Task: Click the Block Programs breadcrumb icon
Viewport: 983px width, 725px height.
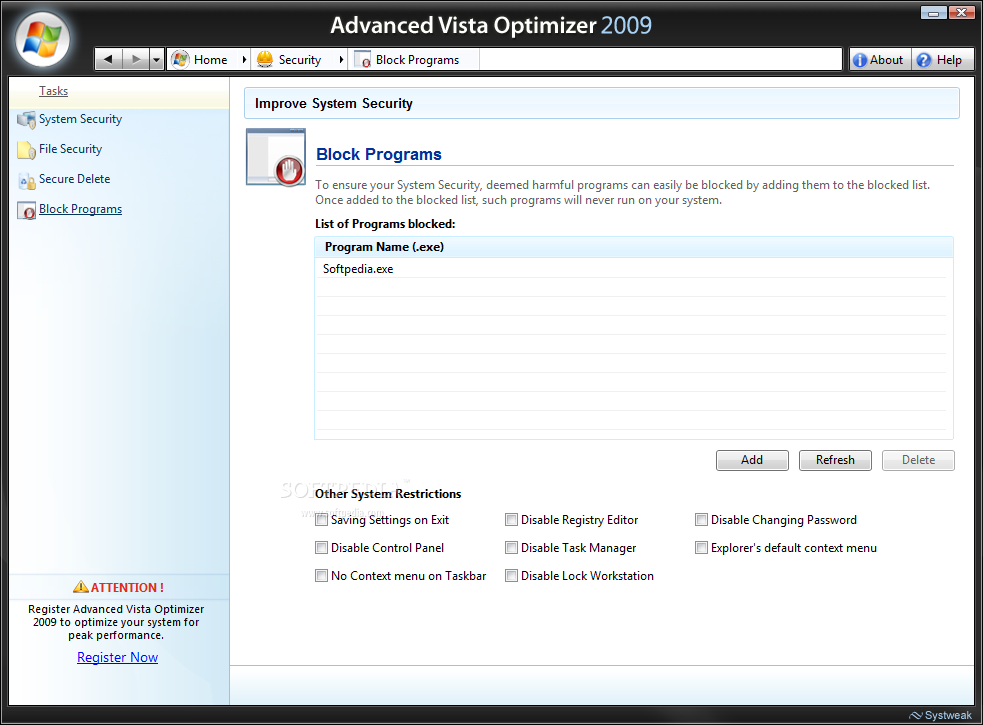Action: (x=362, y=60)
